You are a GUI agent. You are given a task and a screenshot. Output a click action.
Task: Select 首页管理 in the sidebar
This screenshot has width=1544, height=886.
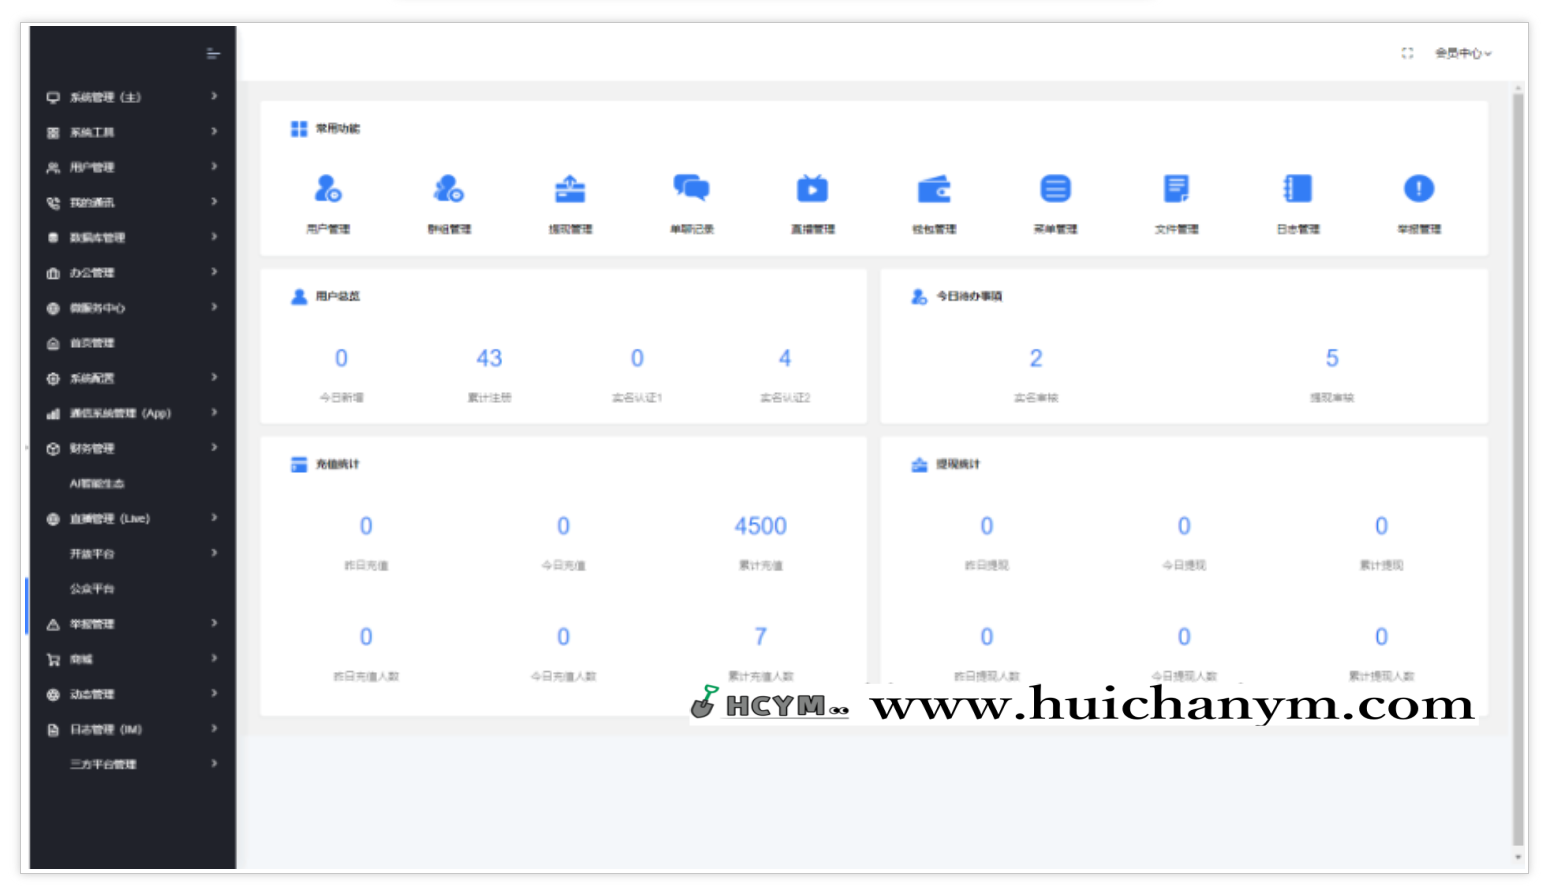pyautogui.click(x=92, y=343)
